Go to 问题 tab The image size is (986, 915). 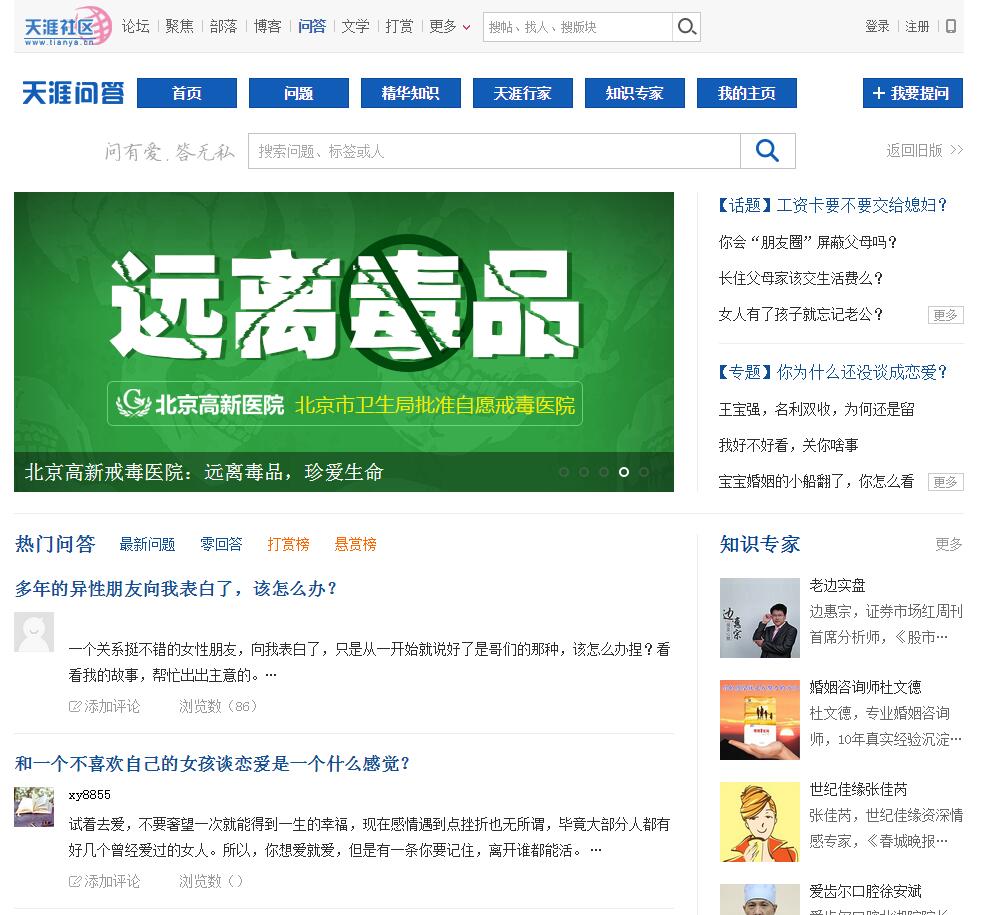[299, 93]
